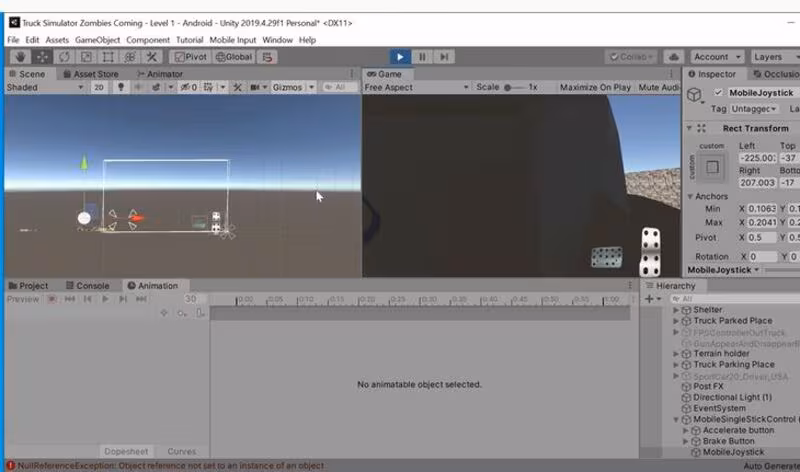Go to previous animation keyframe
800x472 pixels.
[x=88, y=299]
